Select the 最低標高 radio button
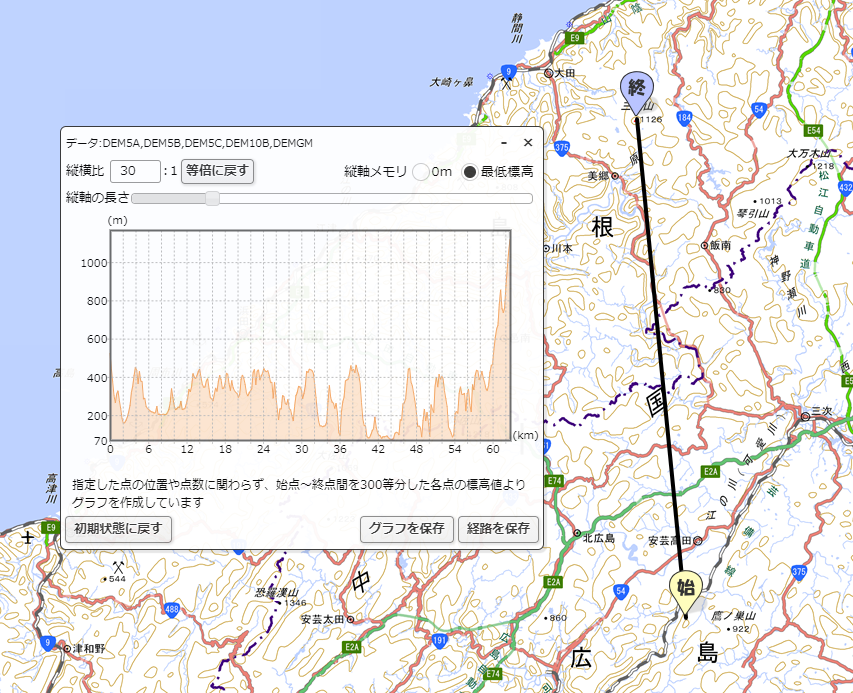Viewport: 853px width, 693px height. (x=469, y=171)
